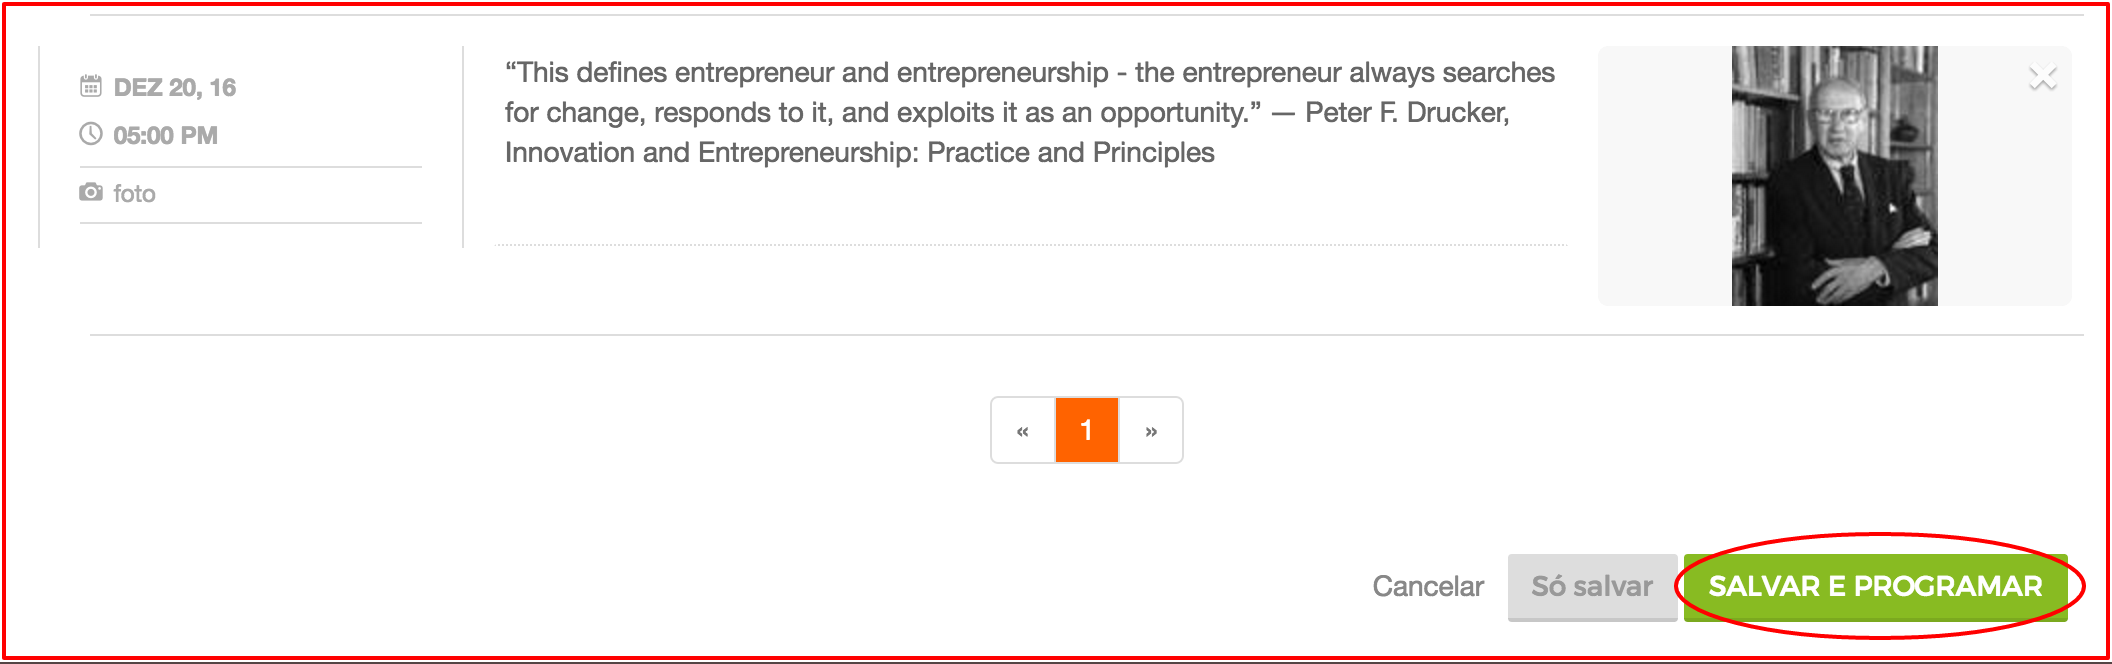The height and width of the screenshot is (664, 2112).
Task: Click the empty space below the quote text
Action: [1030, 205]
